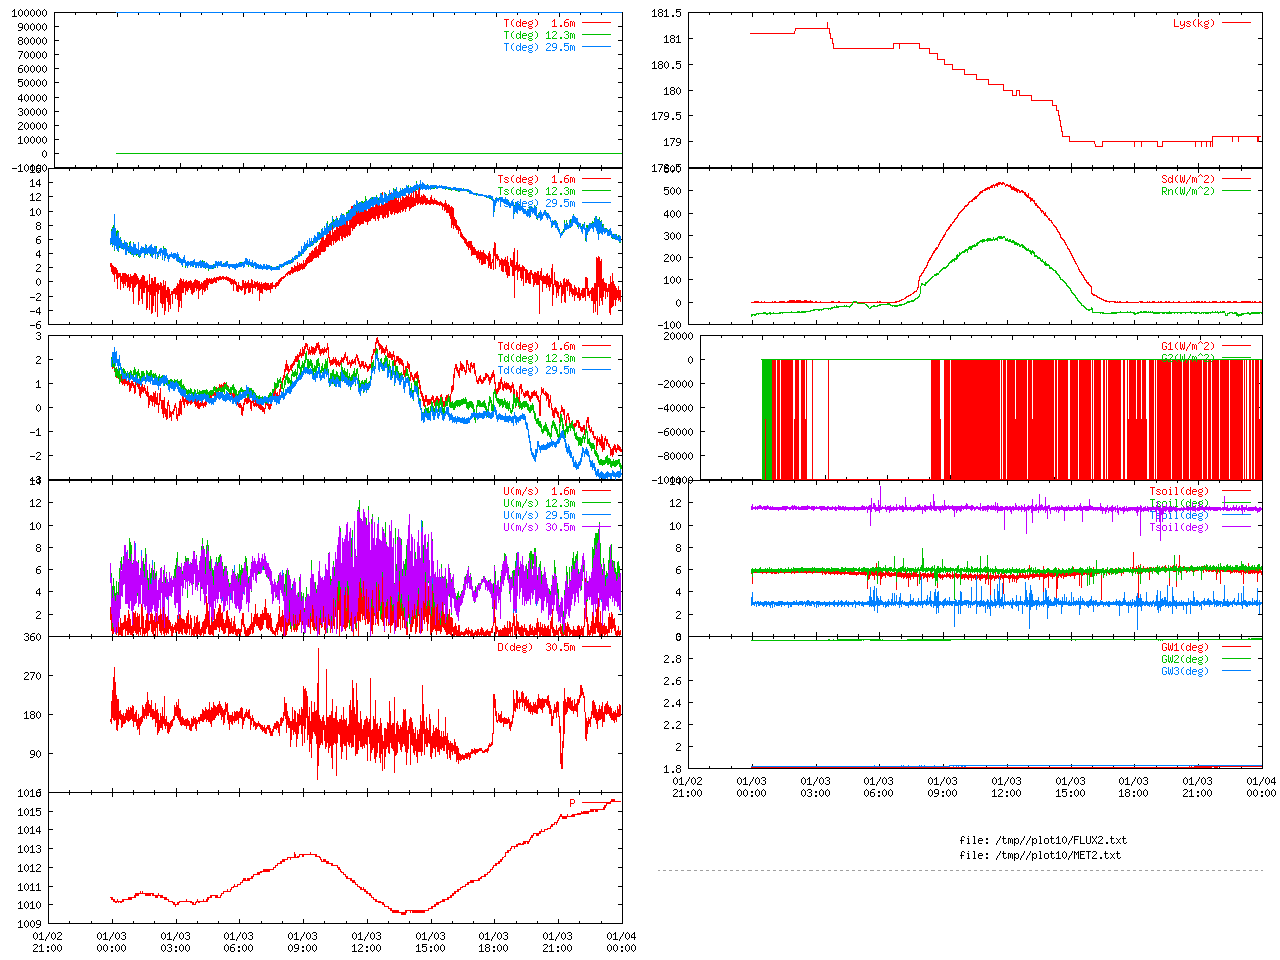Click the GW1(deg) legend label
This screenshot has width=1280, height=960.
click(x=1185, y=648)
